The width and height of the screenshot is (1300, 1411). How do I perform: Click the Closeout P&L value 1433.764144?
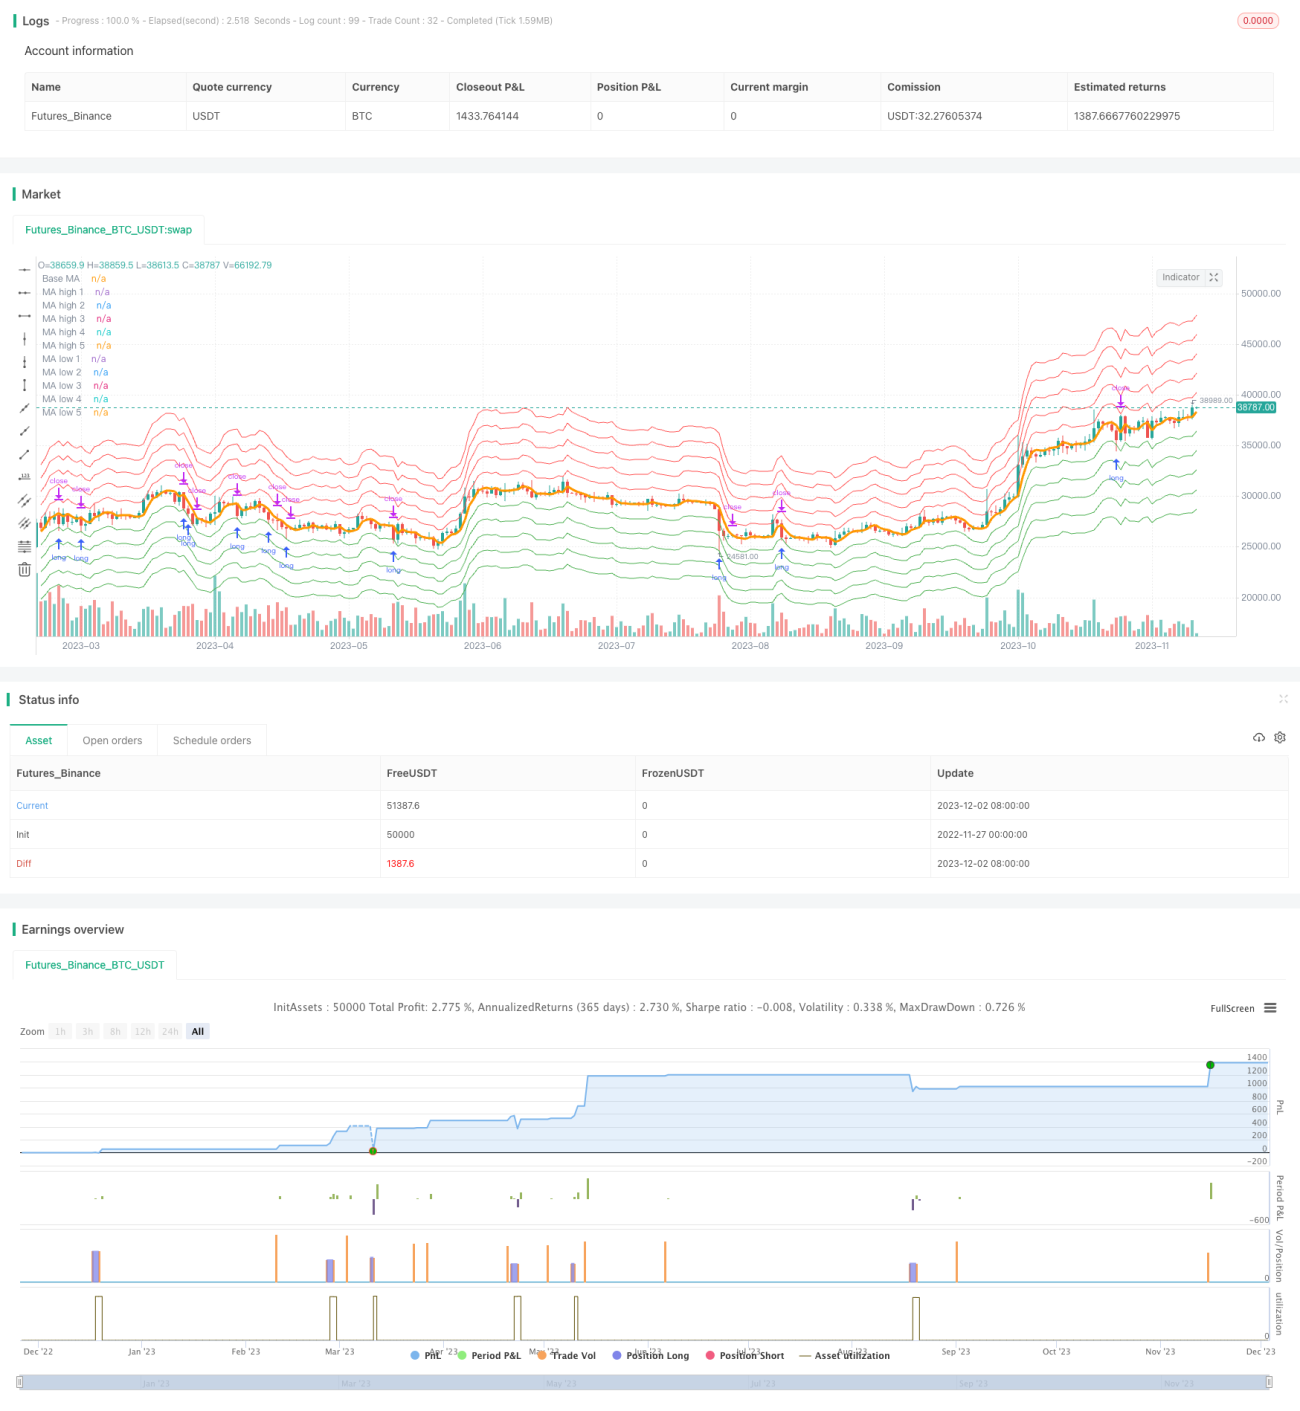click(487, 116)
